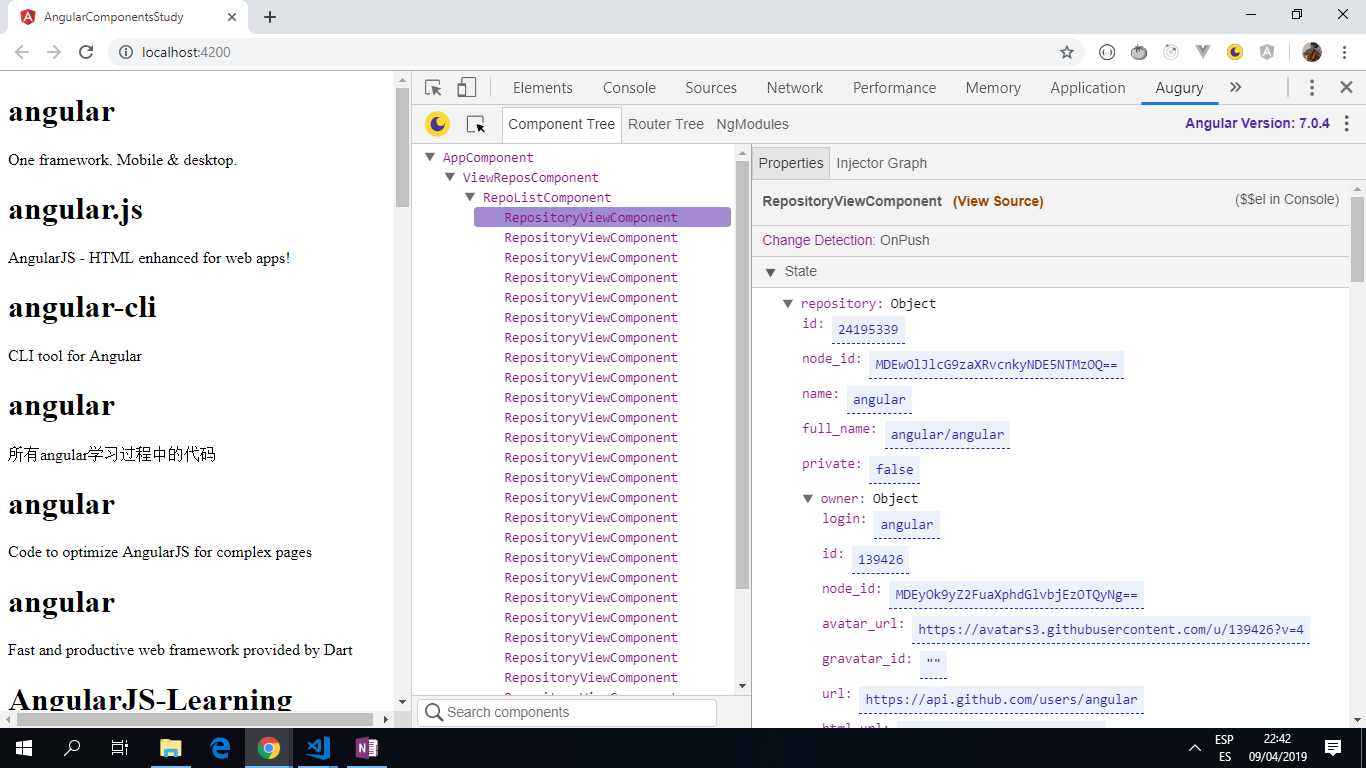Activate Augury's select element tool
This screenshot has height=768, width=1366.
click(x=476, y=124)
